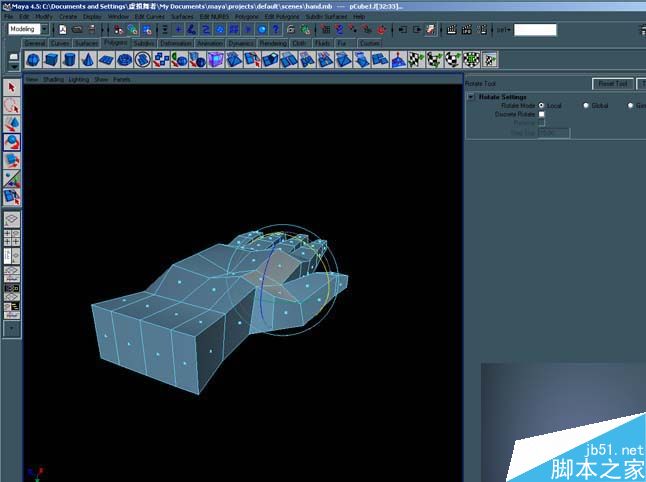This screenshot has height=482, width=646.
Task: Toggle snap to view planes icon
Action: click(367, 29)
